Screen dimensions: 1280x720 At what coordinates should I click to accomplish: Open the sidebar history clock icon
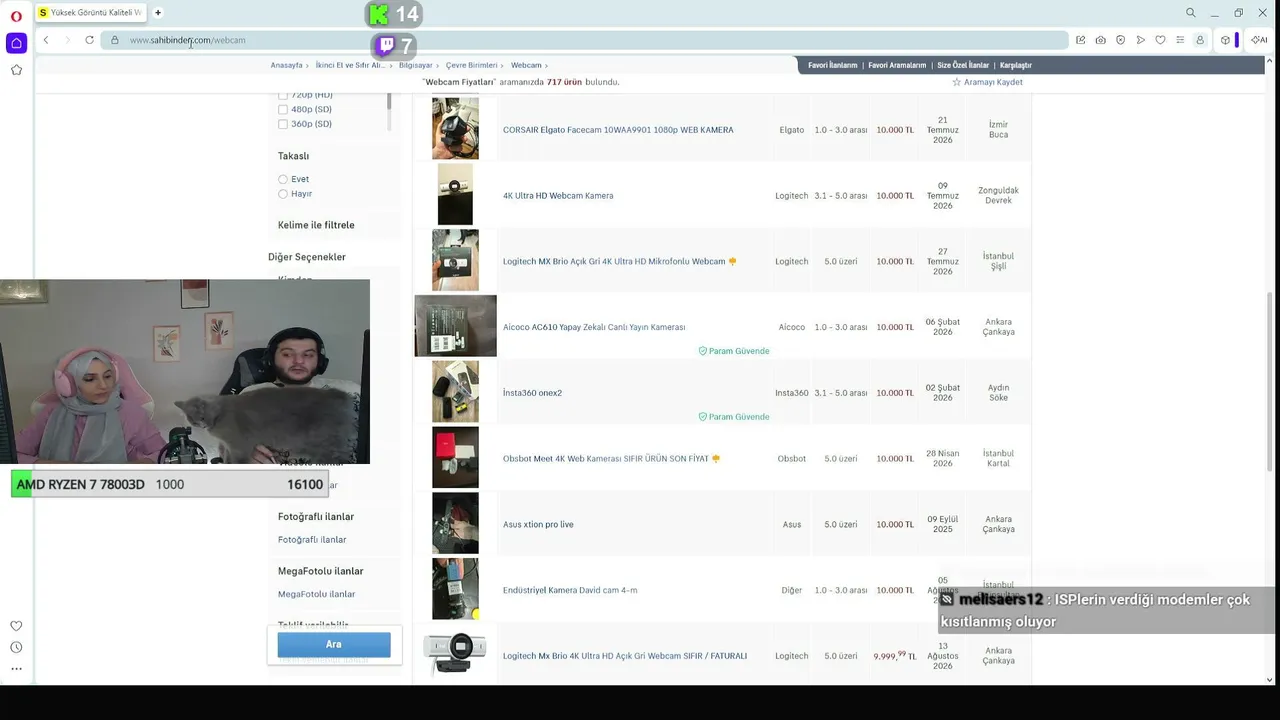click(16, 648)
